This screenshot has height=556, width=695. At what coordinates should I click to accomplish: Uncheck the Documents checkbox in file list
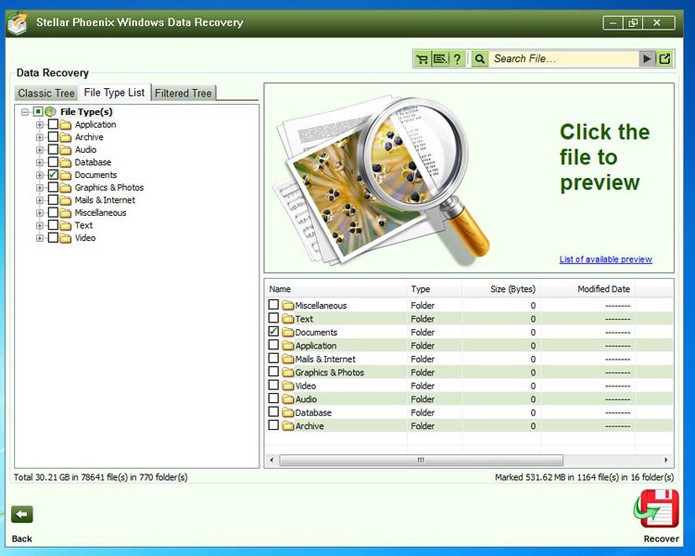273,331
